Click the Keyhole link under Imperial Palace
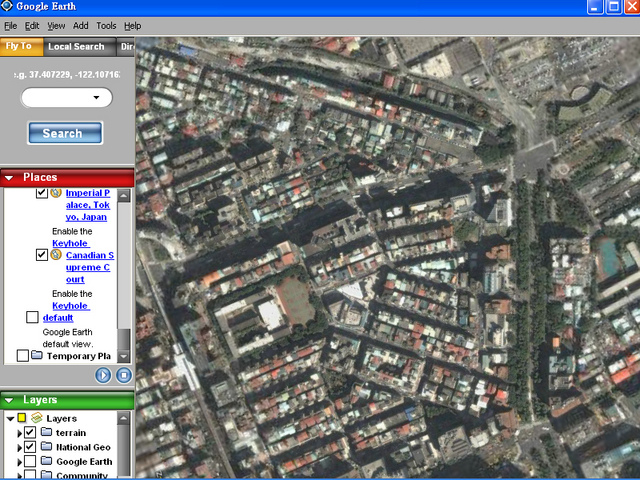 [70, 243]
